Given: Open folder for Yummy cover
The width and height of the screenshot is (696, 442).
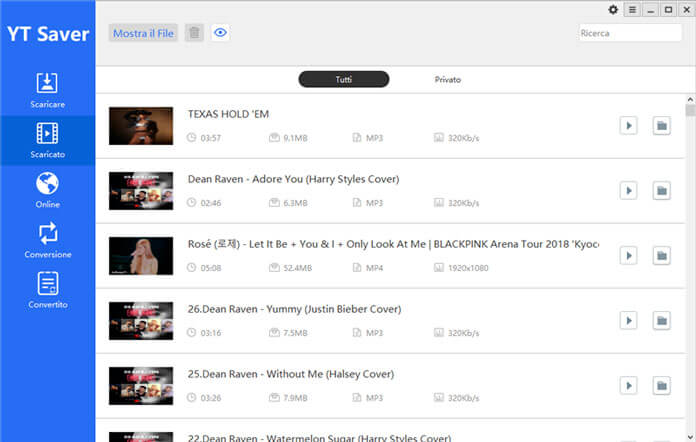Looking at the screenshot, I should click(661, 320).
